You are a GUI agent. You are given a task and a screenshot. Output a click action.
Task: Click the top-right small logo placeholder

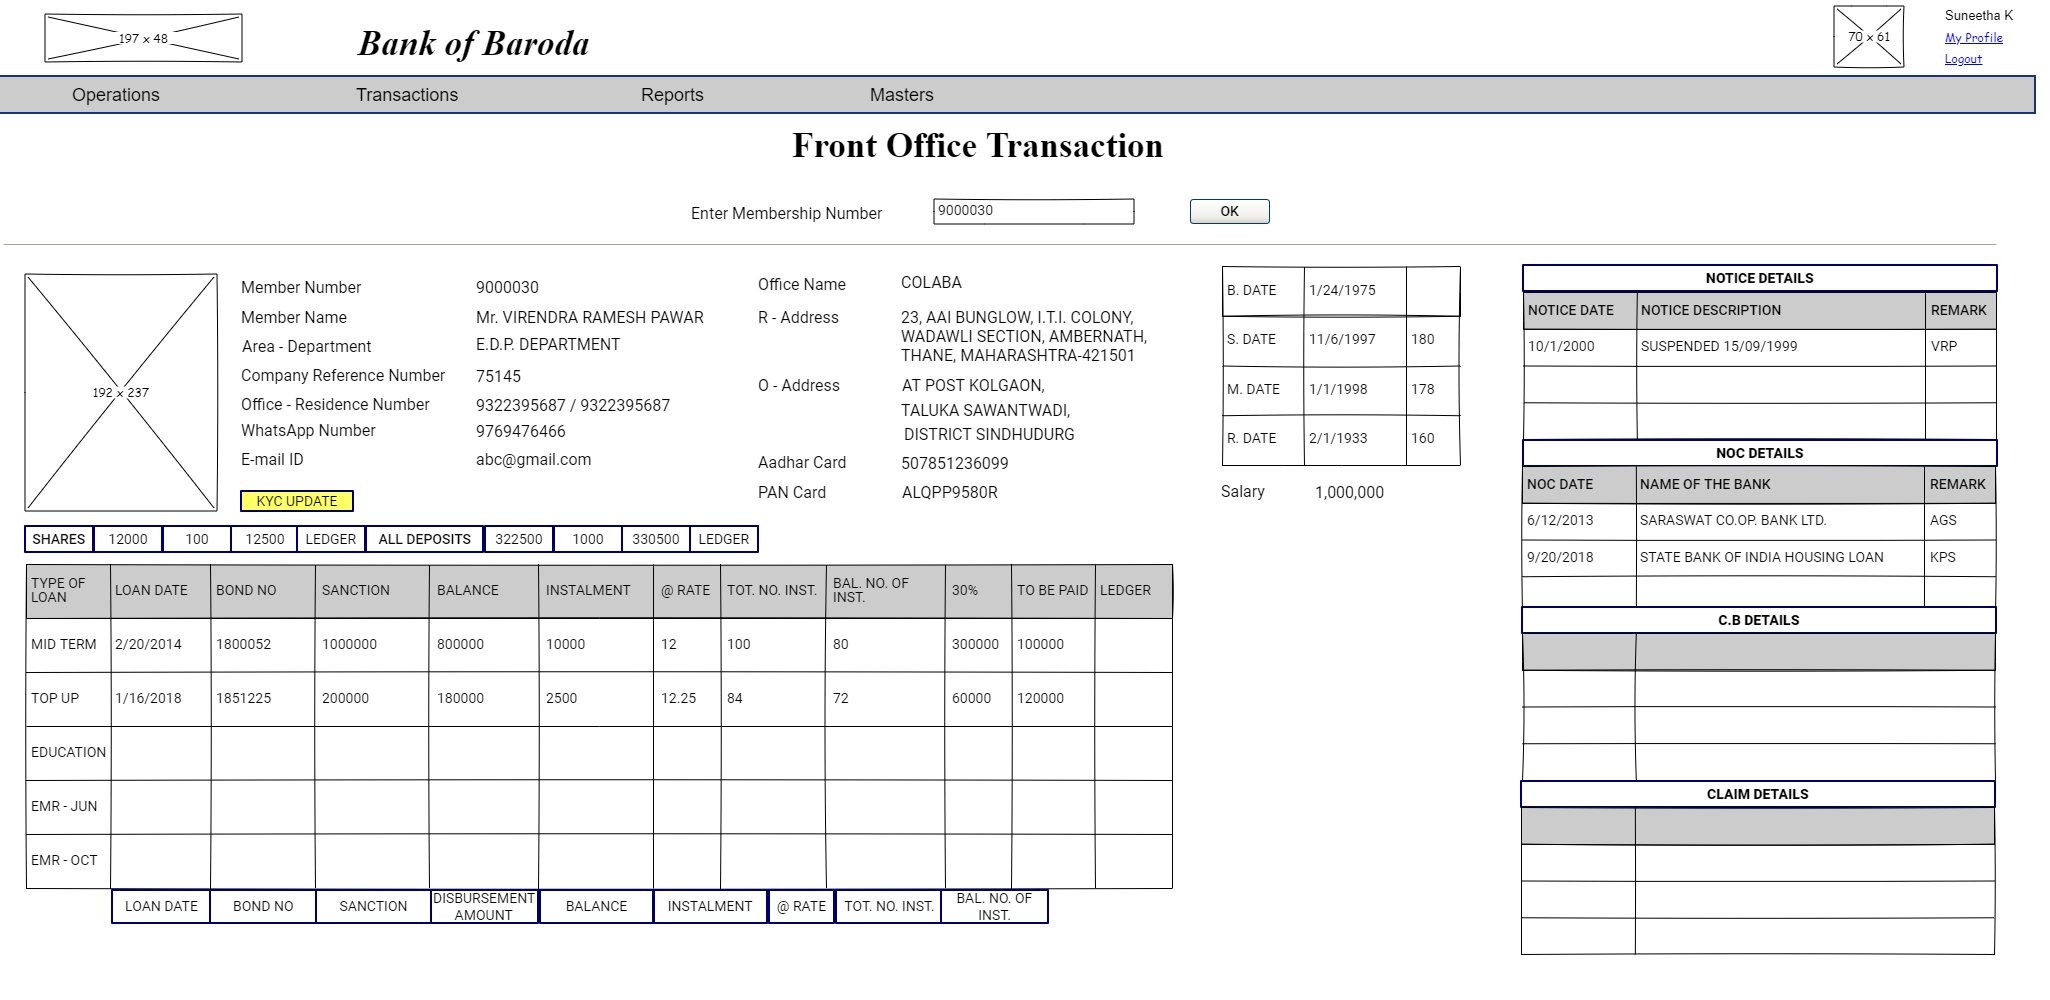[1868, 37]
